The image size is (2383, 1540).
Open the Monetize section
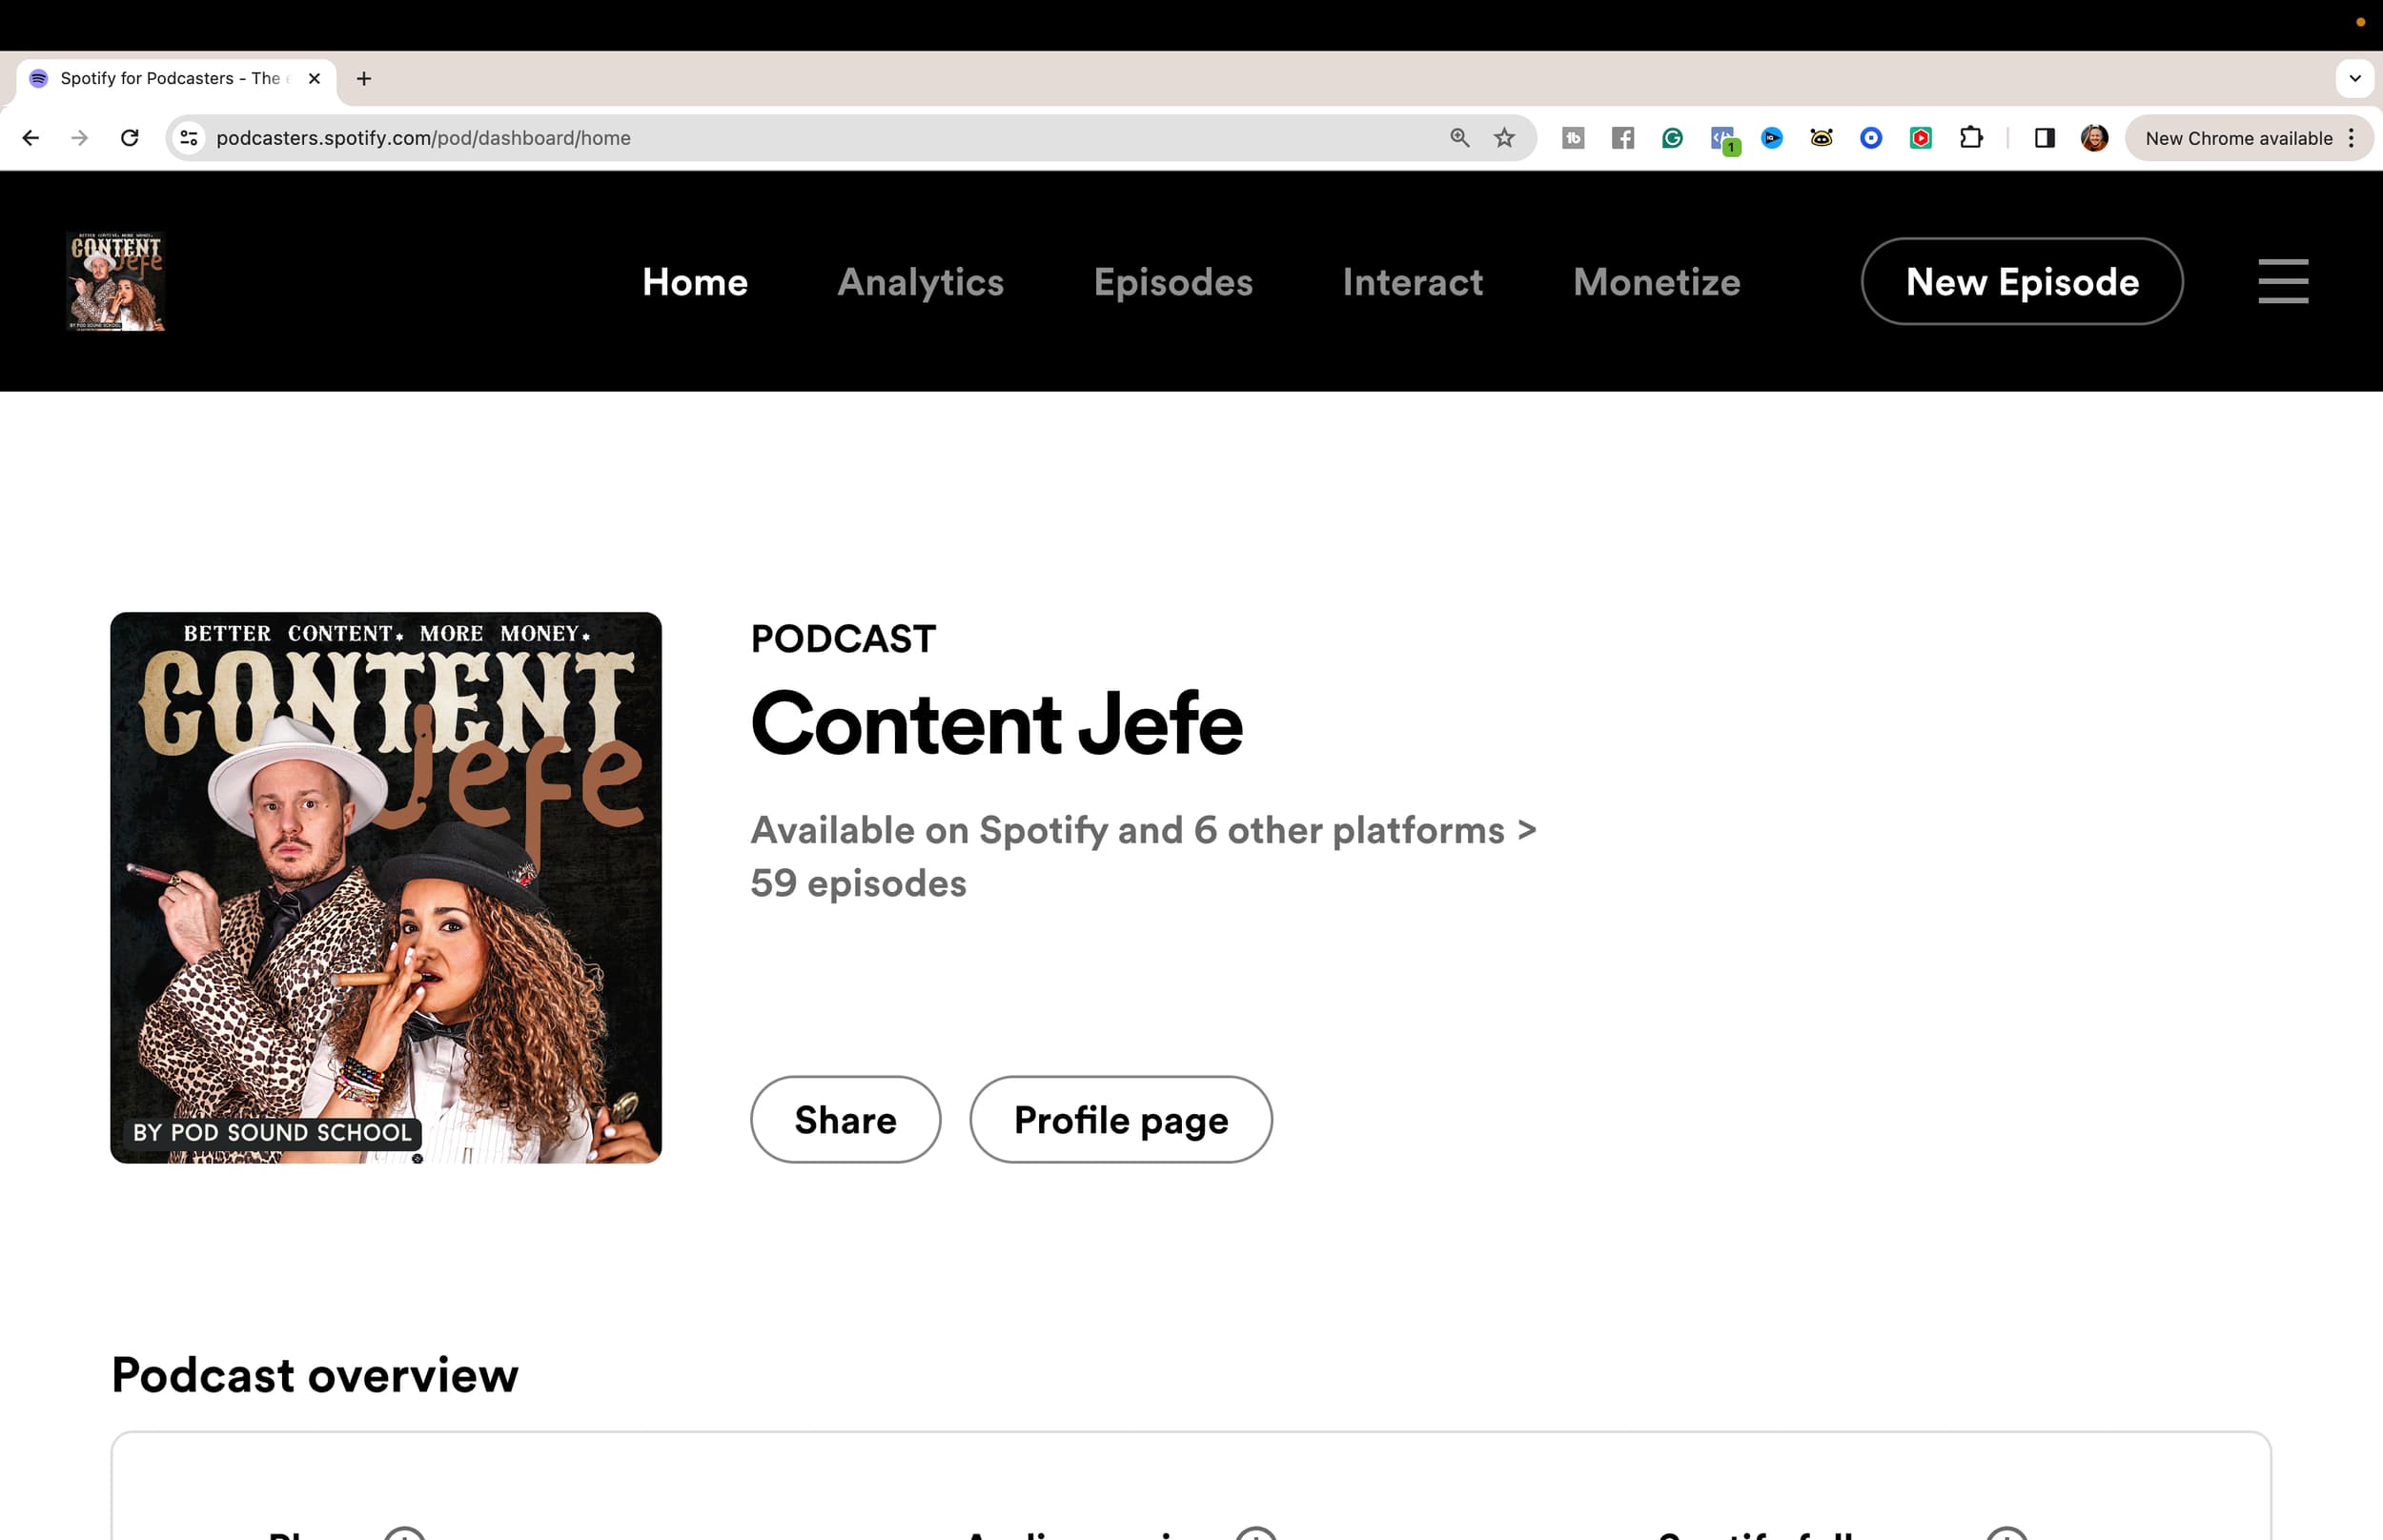[x=1657, y=282]
